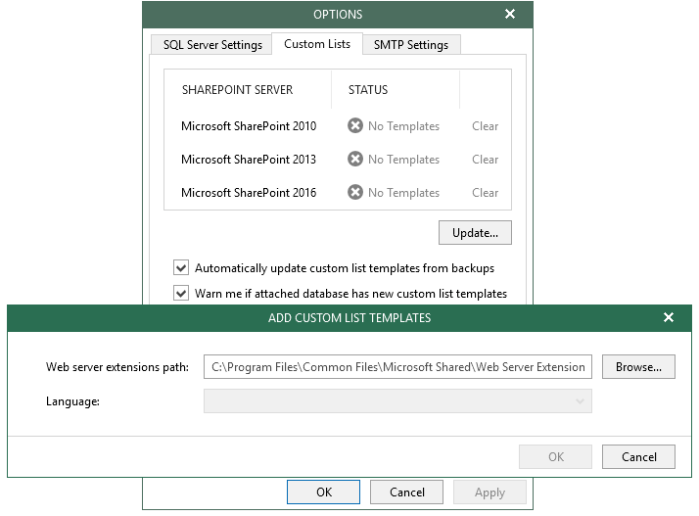Open the Language dropdown
Viewport: 699px width, 516px height.
click(398, 401)
